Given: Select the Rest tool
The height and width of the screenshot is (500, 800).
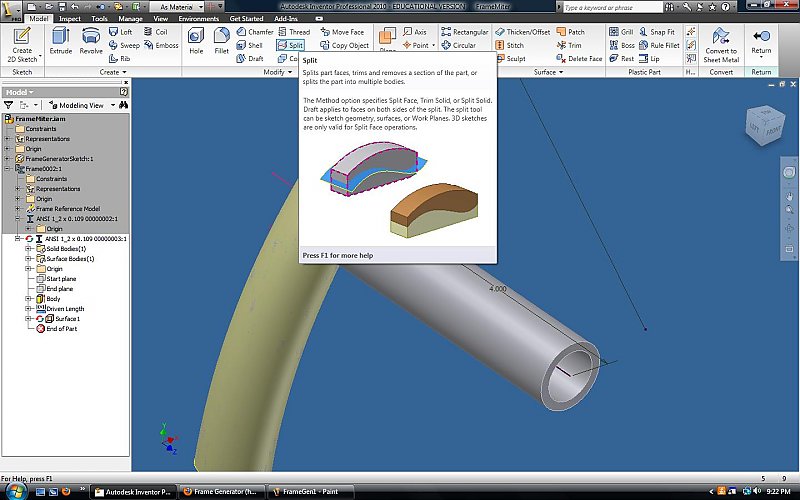Looking at the screenshot, I should pos(621,58).
